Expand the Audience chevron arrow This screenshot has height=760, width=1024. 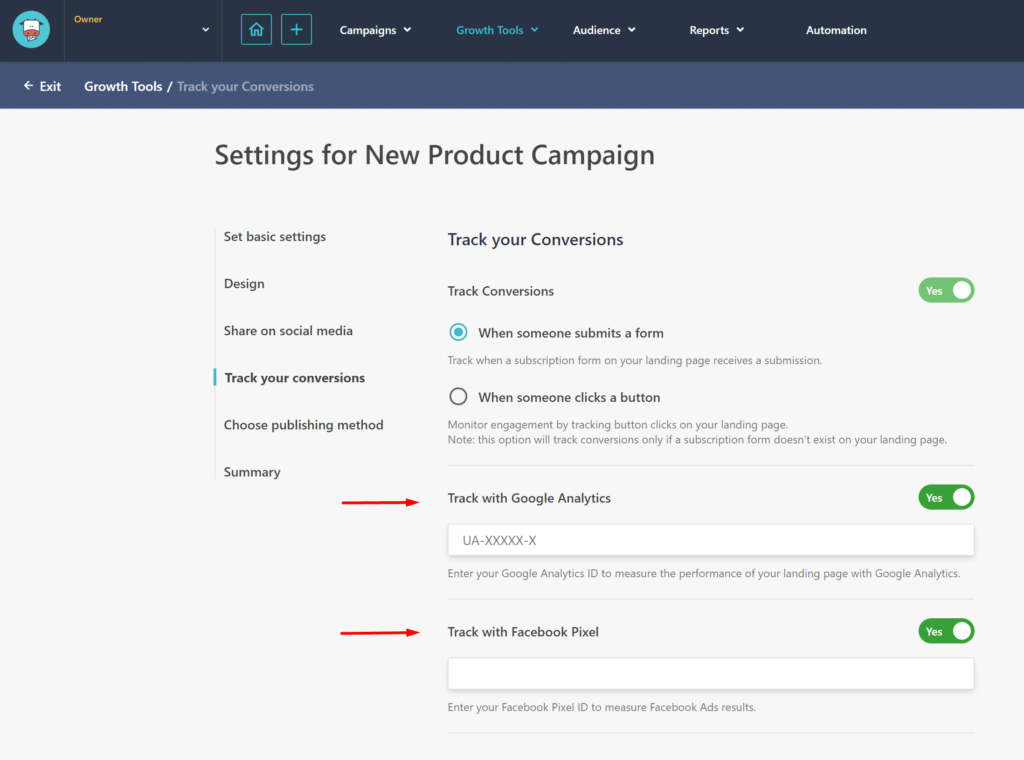pyautogui.click(x=632, y=30)
